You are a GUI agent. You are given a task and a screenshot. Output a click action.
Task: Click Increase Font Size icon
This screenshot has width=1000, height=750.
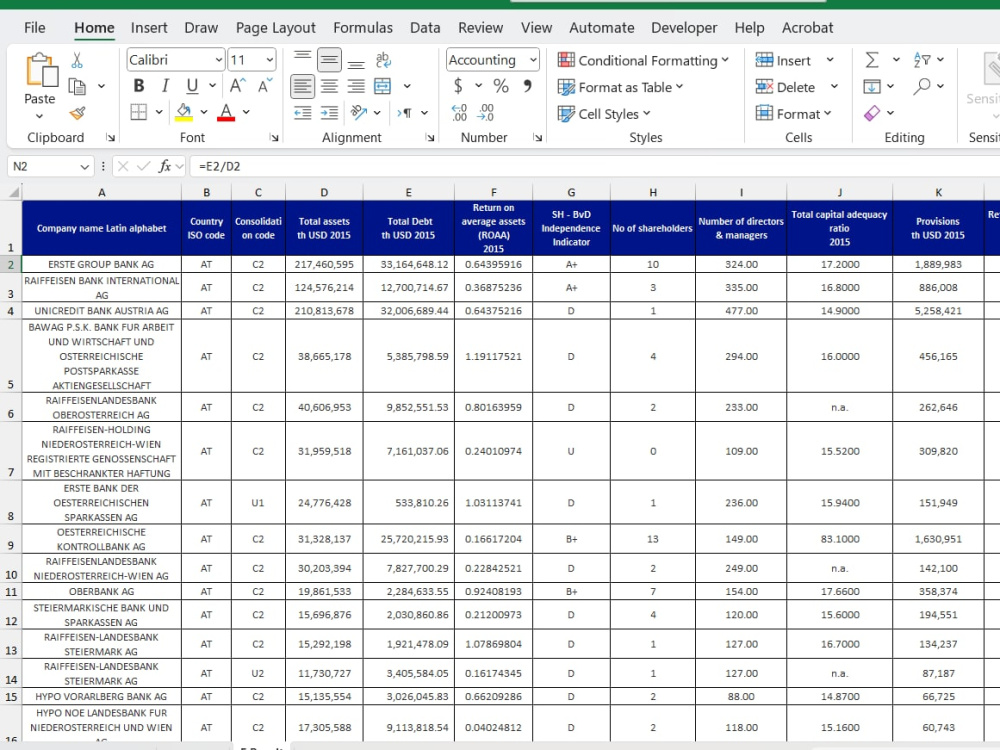(x=237, y=86)
